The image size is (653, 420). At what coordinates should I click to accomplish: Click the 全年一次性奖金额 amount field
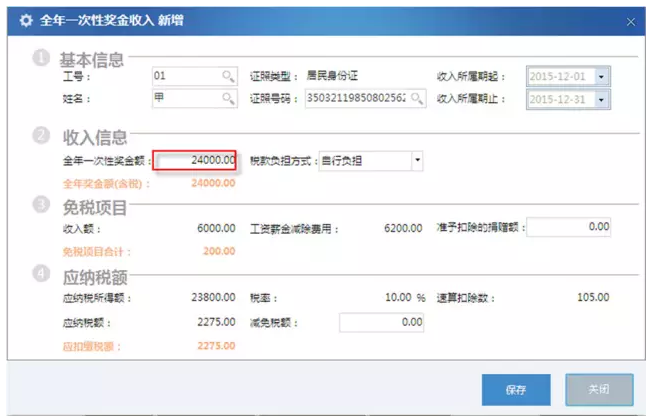point(194,160)
